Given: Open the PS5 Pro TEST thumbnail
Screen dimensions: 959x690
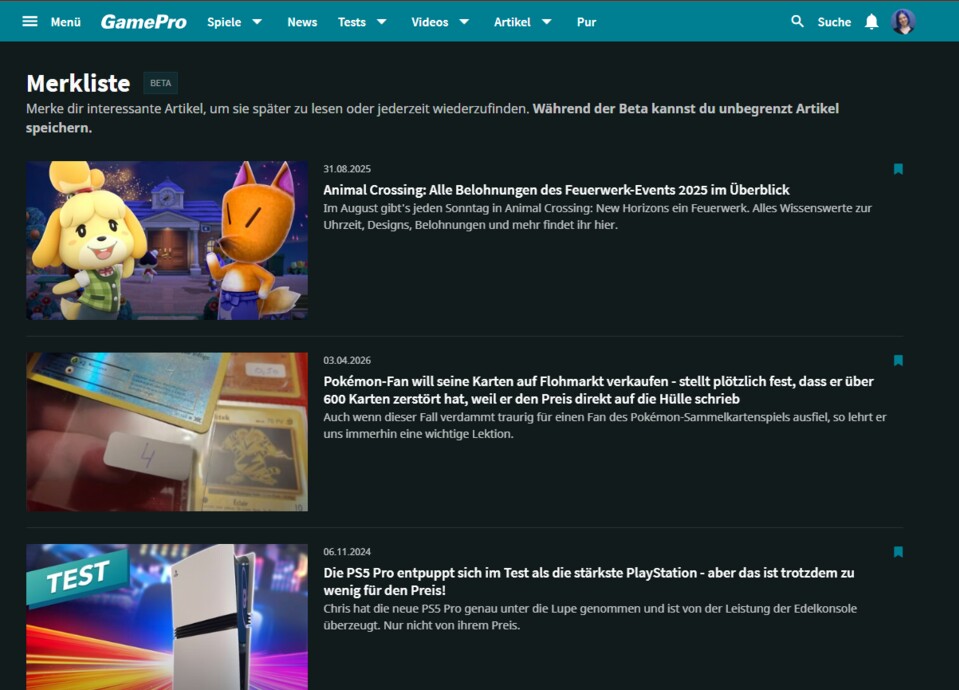Looking at the screenshot, I should (167, 617).
